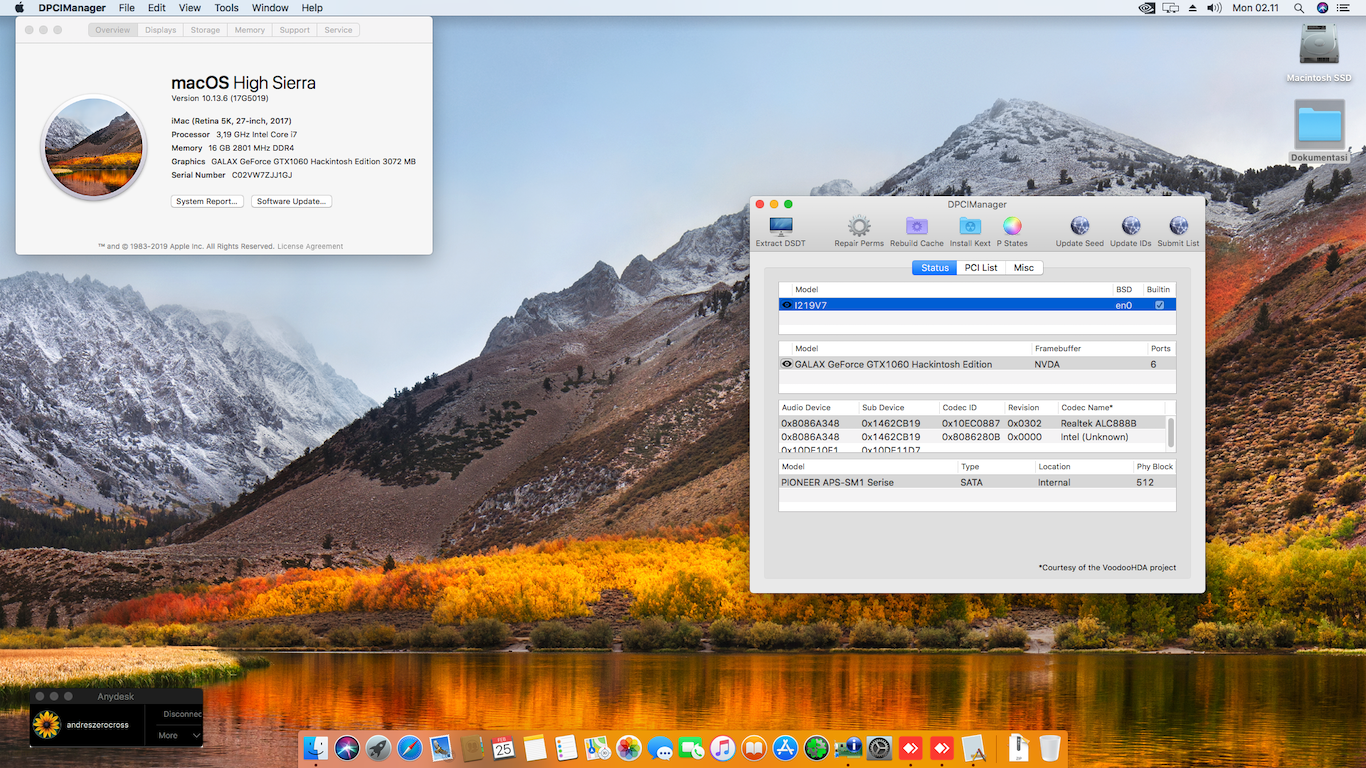Open Software Update from the About window
Viewport: 1366px width, 768px height.
click(291, 201)
